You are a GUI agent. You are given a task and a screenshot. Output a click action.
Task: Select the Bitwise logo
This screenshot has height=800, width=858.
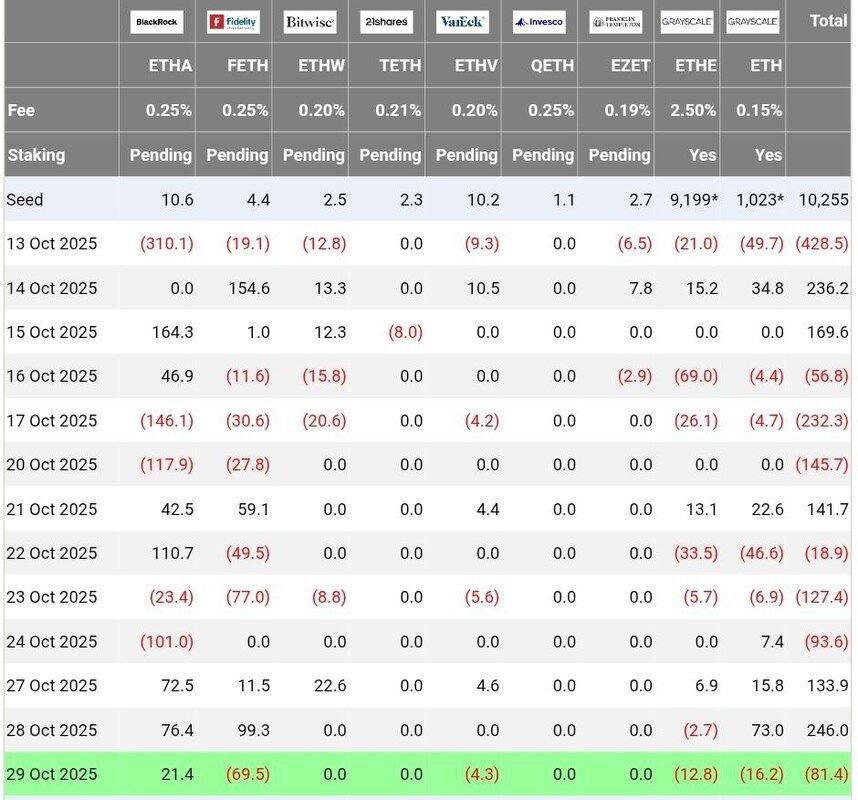[310, 21]
